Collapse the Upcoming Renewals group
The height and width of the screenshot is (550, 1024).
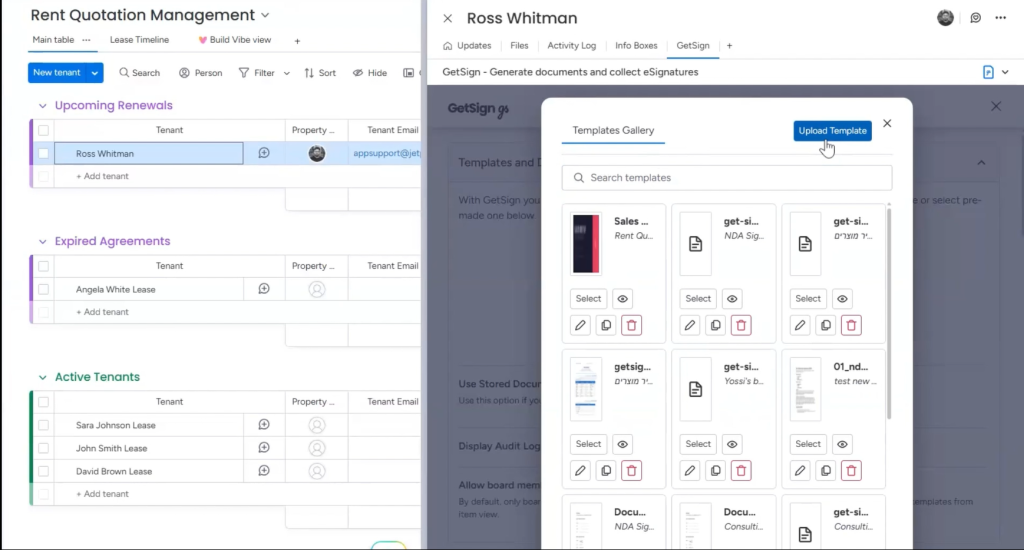click(42, 106)
